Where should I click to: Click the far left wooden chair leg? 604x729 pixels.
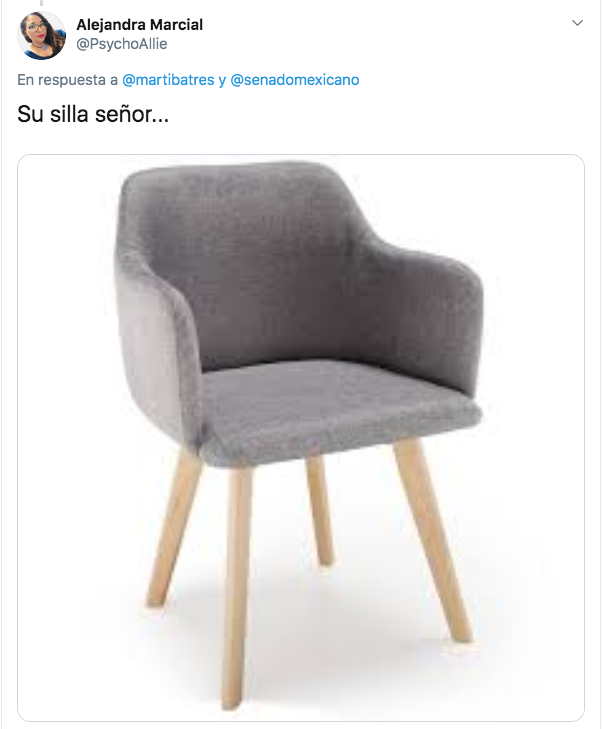pyautogui.click(x=173, y=528)
